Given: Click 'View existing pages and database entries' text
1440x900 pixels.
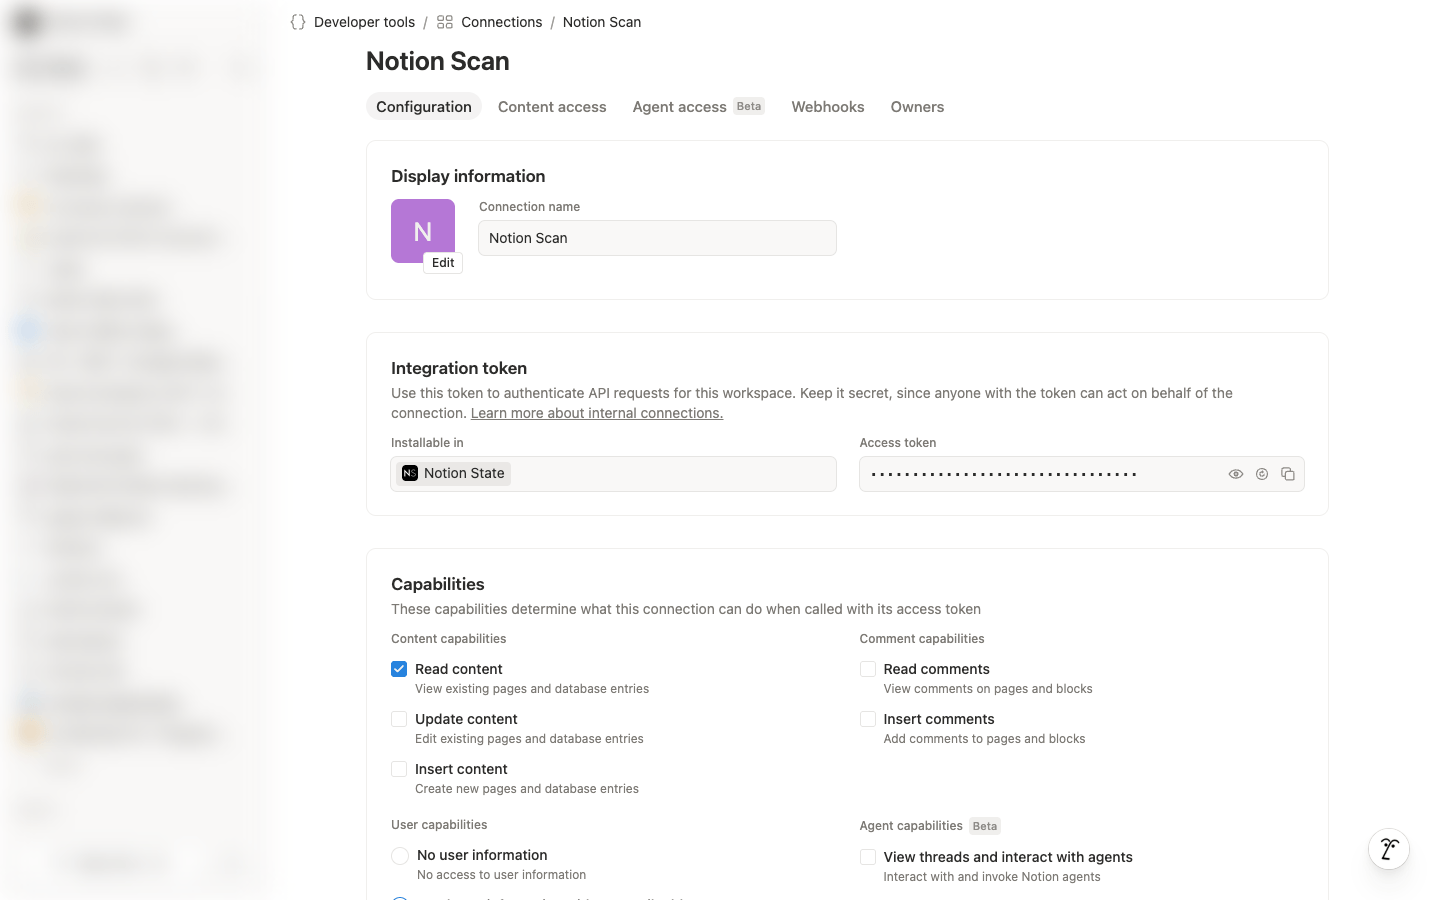Looking at the screenshot, I should coord(532,689).
